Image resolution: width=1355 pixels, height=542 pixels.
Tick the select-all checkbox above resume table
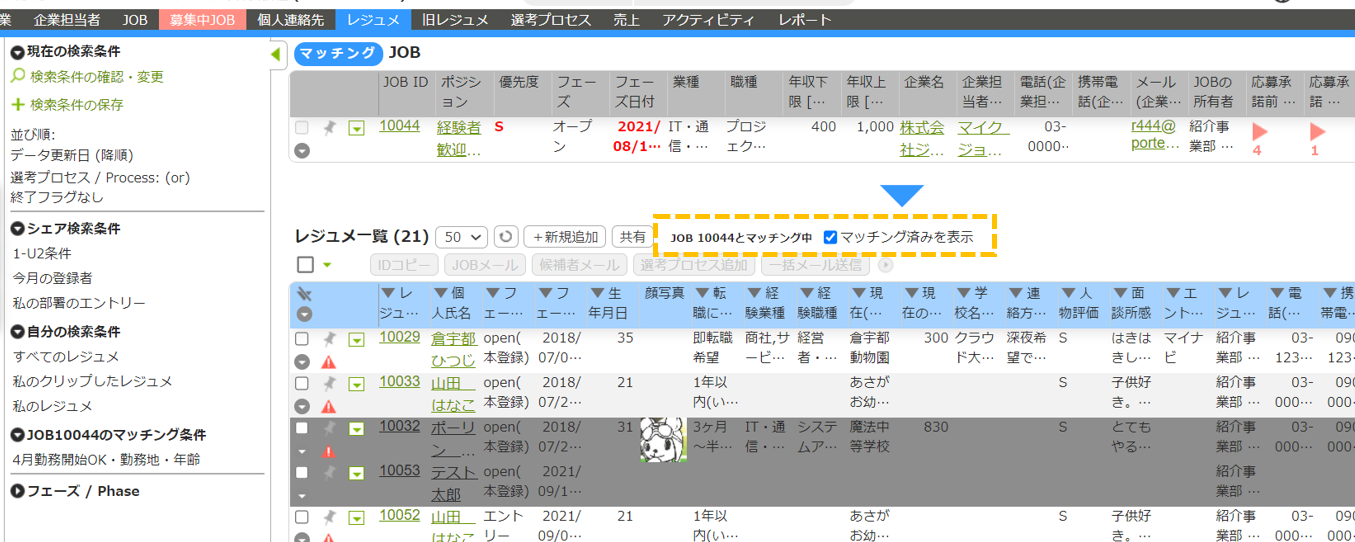point(306,265)
